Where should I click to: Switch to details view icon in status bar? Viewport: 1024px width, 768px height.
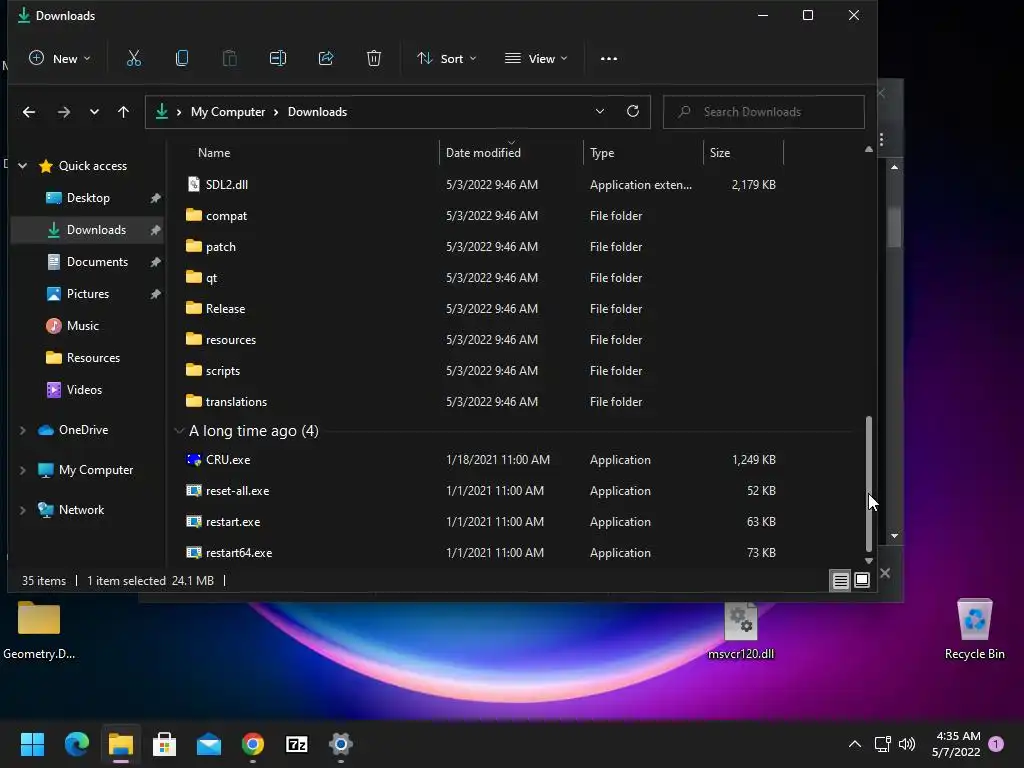tap(840, 581)
